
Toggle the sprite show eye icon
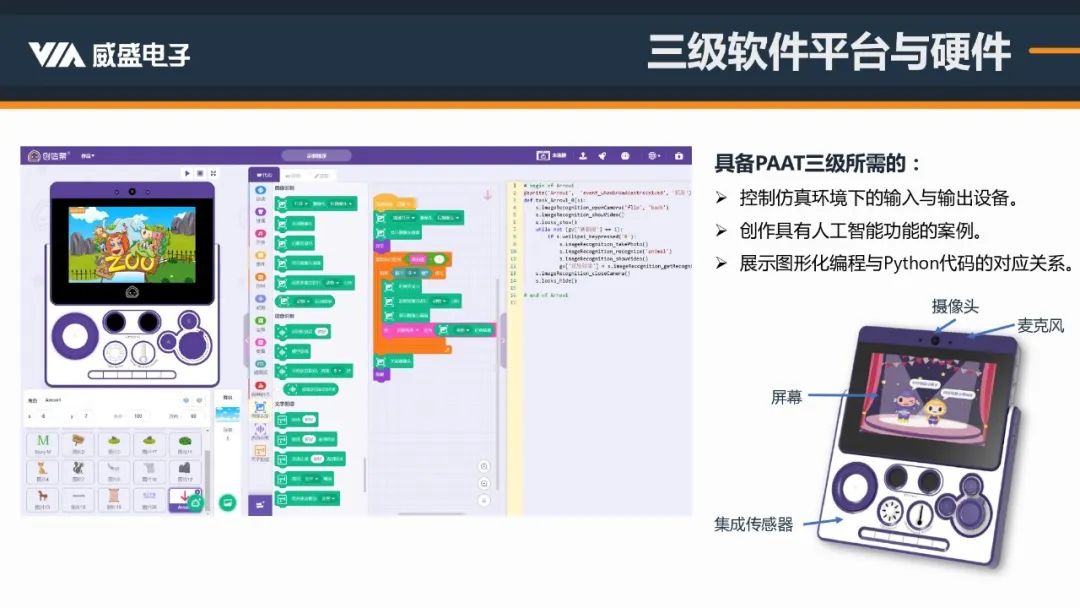(186, 400)
